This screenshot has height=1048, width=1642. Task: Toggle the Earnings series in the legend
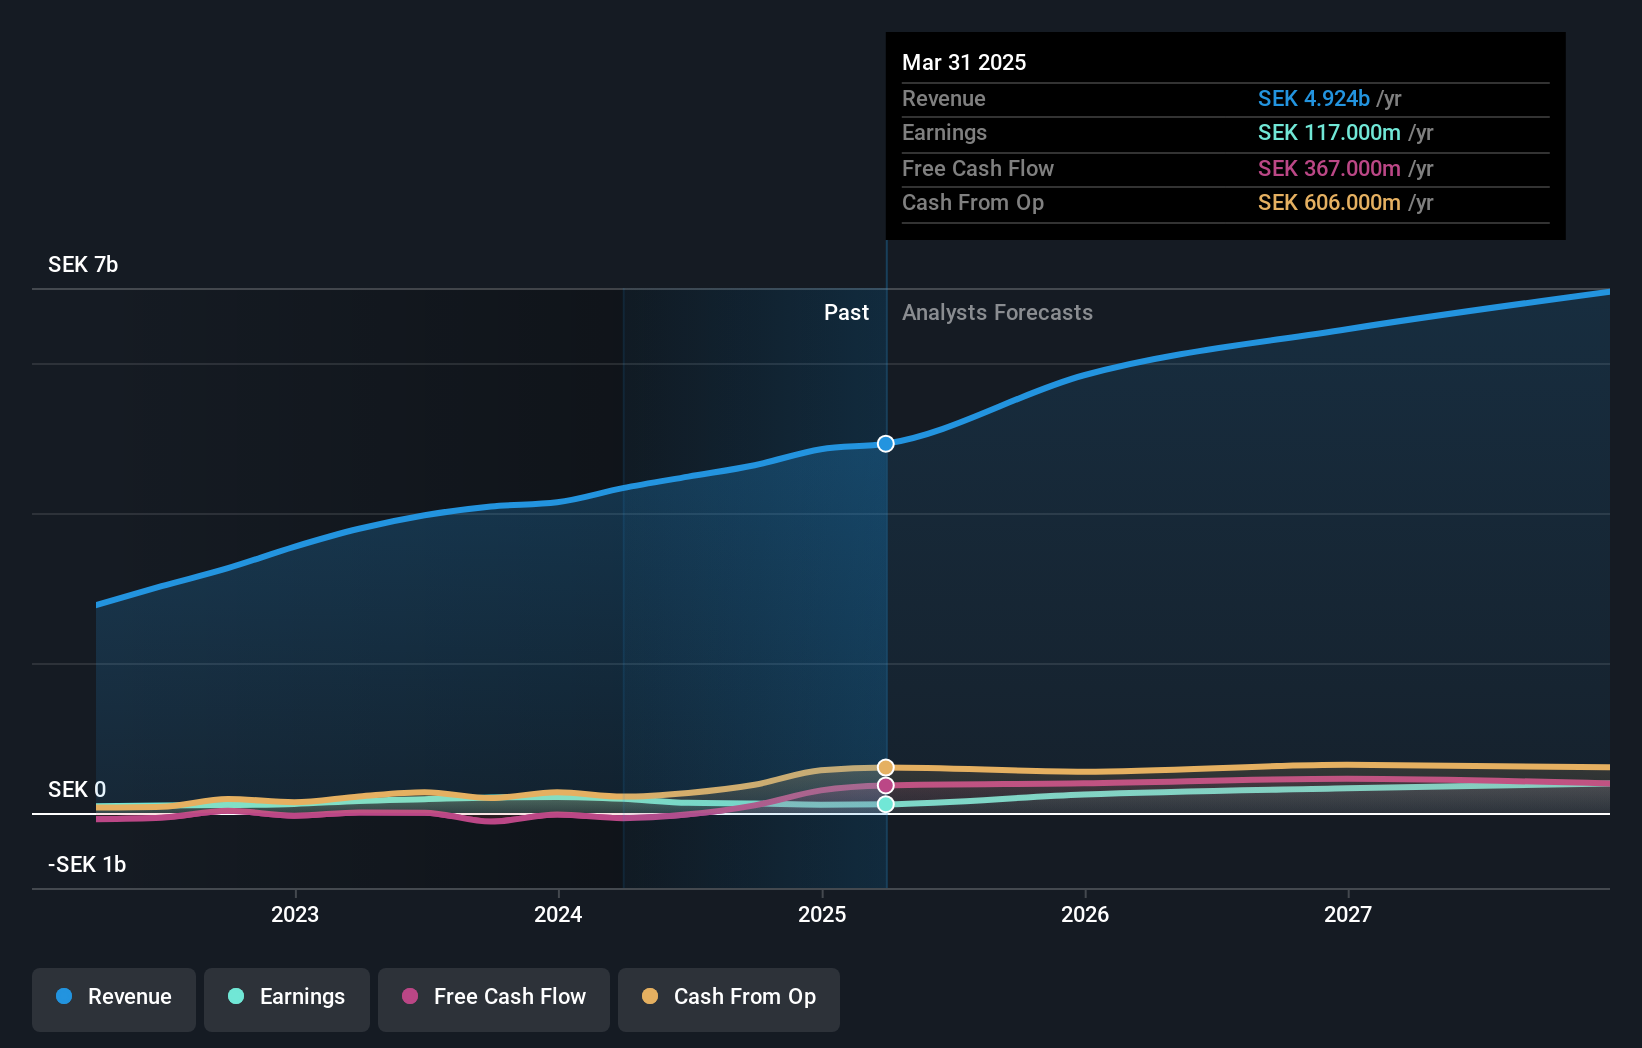[287, 998]
